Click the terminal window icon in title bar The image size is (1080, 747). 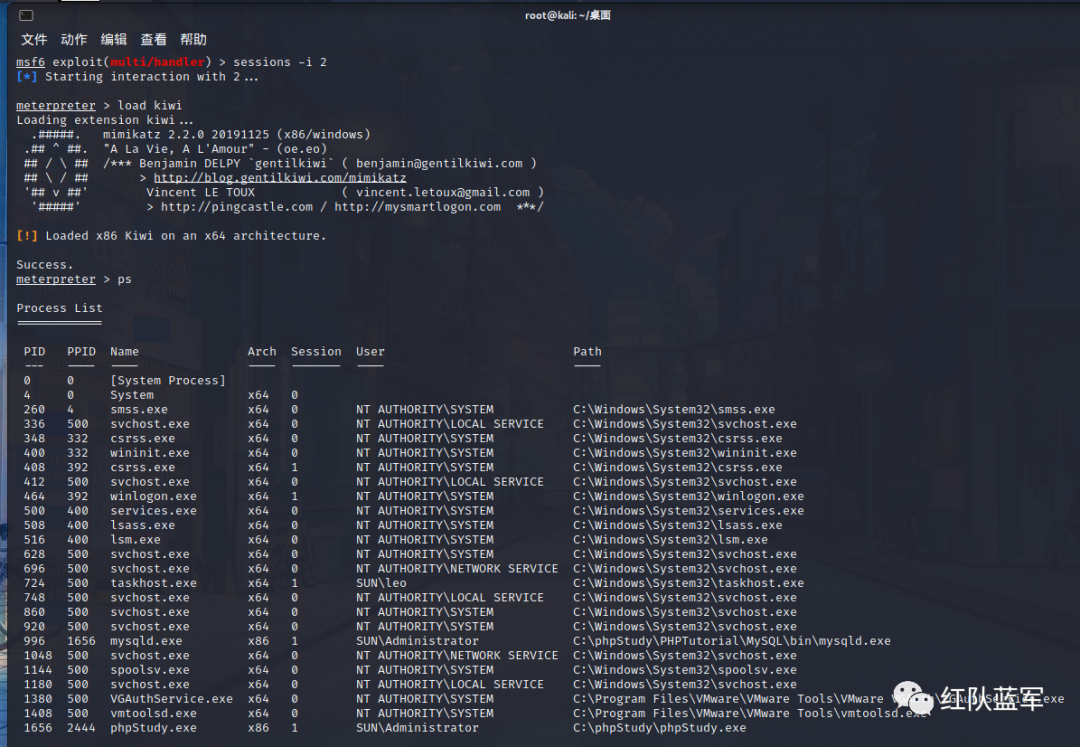(26, 15)
